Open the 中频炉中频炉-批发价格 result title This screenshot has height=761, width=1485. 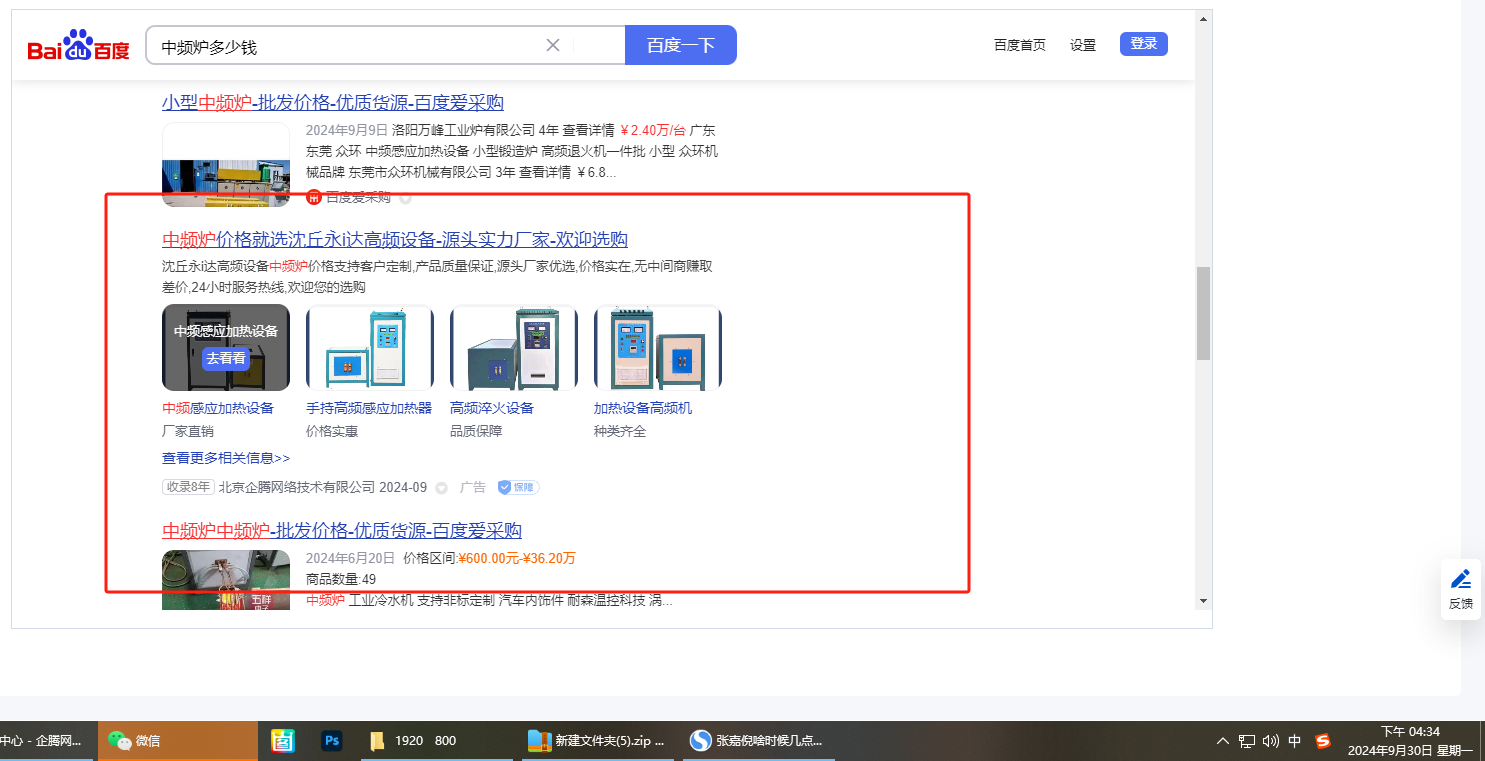(x=342, y=530)
